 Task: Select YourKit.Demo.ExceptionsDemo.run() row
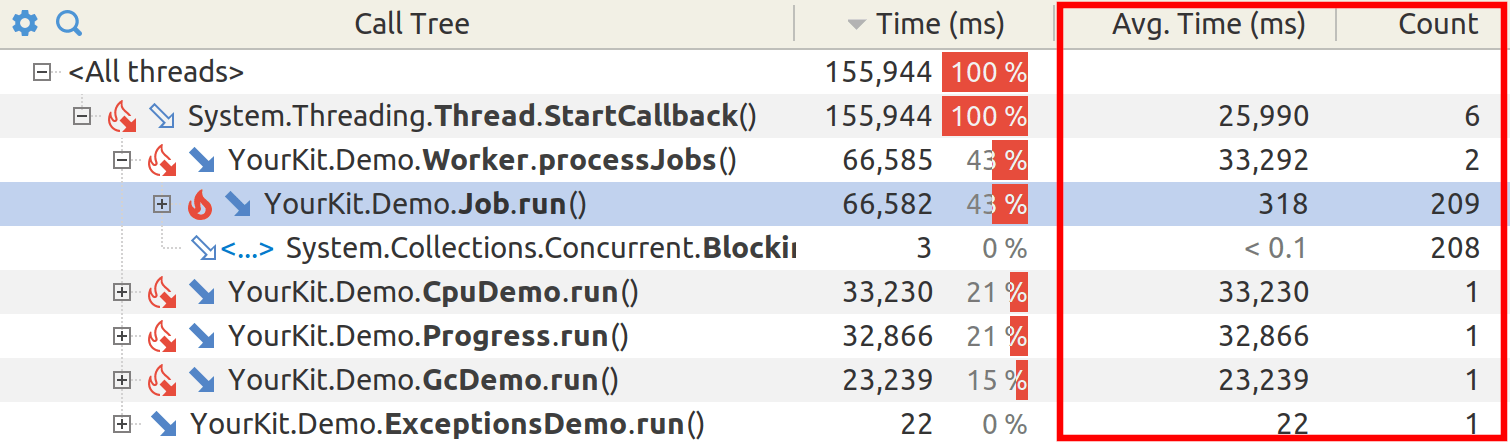tap(755, 424)
